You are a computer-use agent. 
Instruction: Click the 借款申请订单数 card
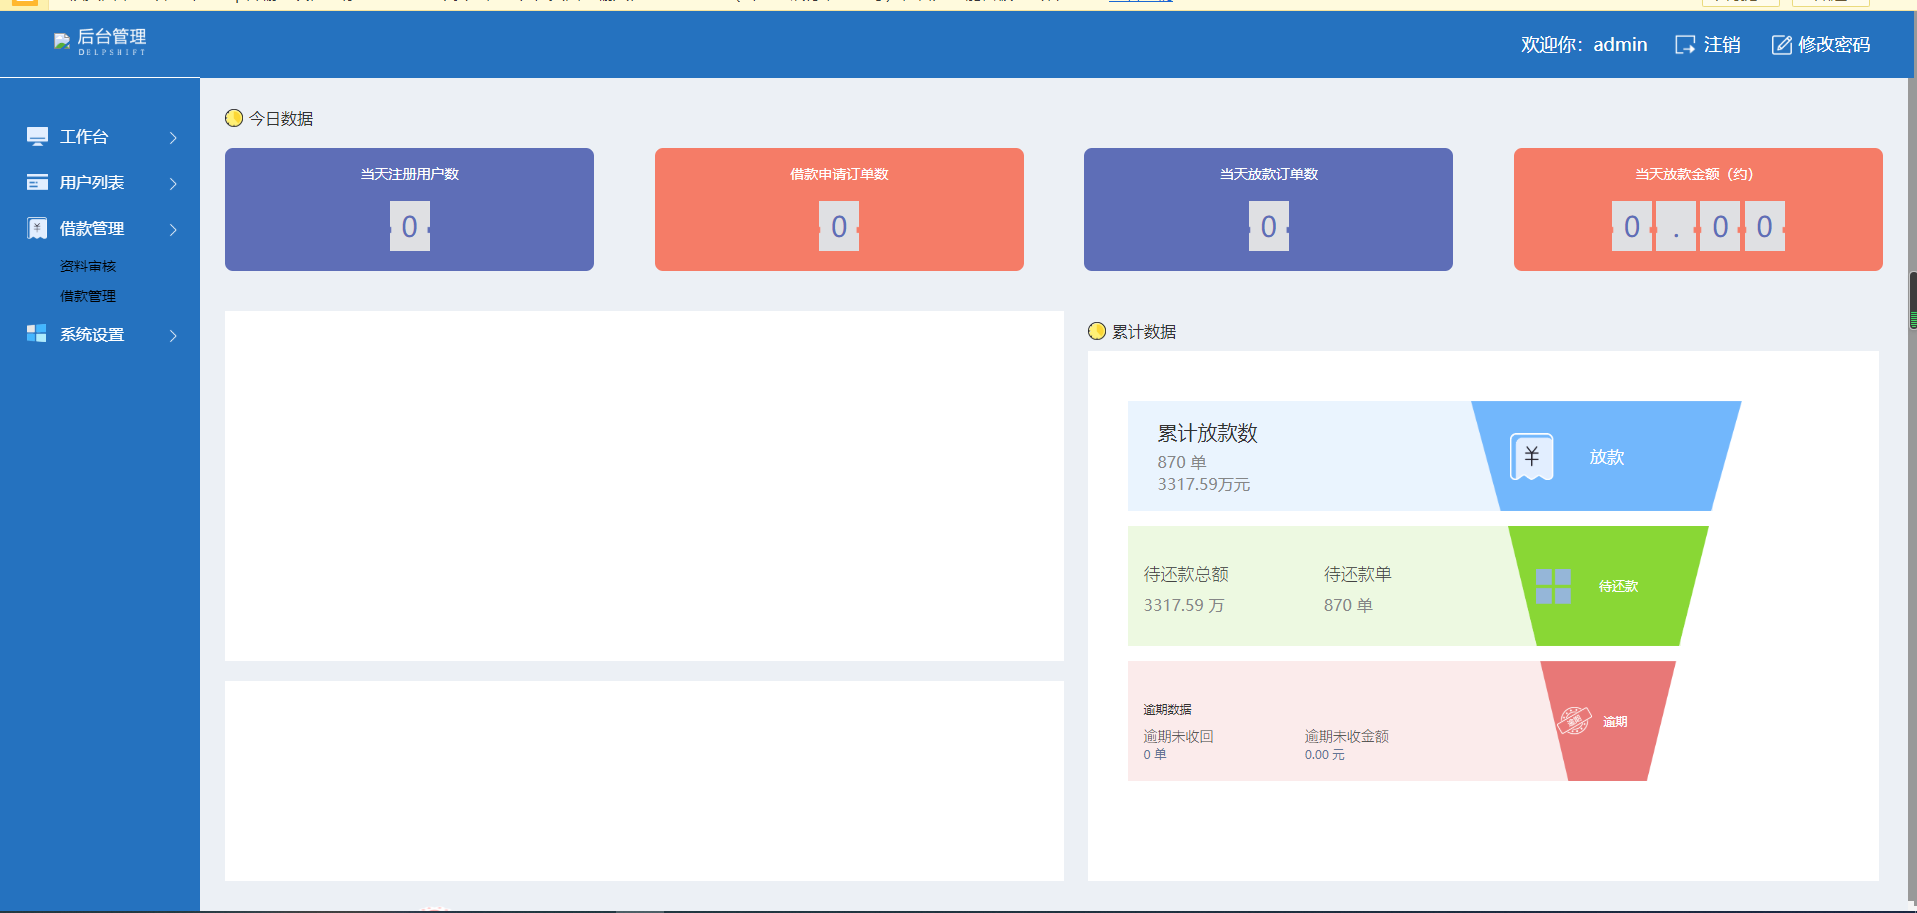[839, 209]
